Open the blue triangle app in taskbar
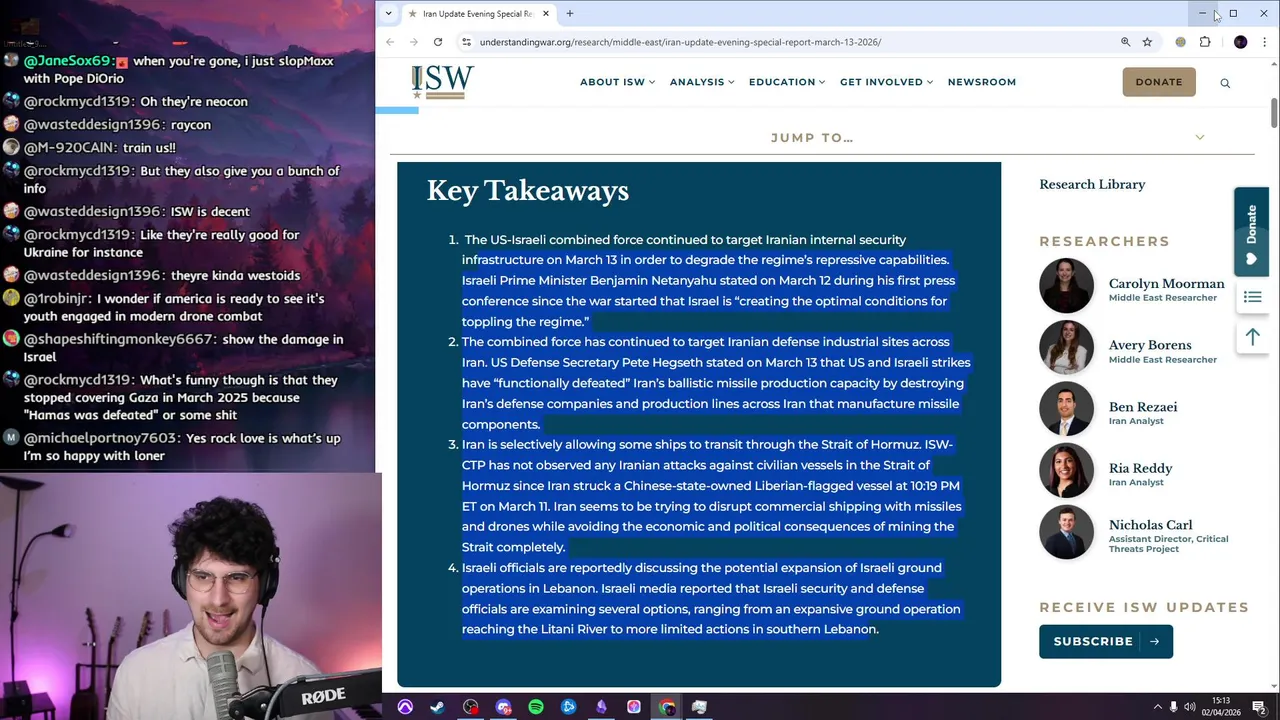 [x=569, y=707]
